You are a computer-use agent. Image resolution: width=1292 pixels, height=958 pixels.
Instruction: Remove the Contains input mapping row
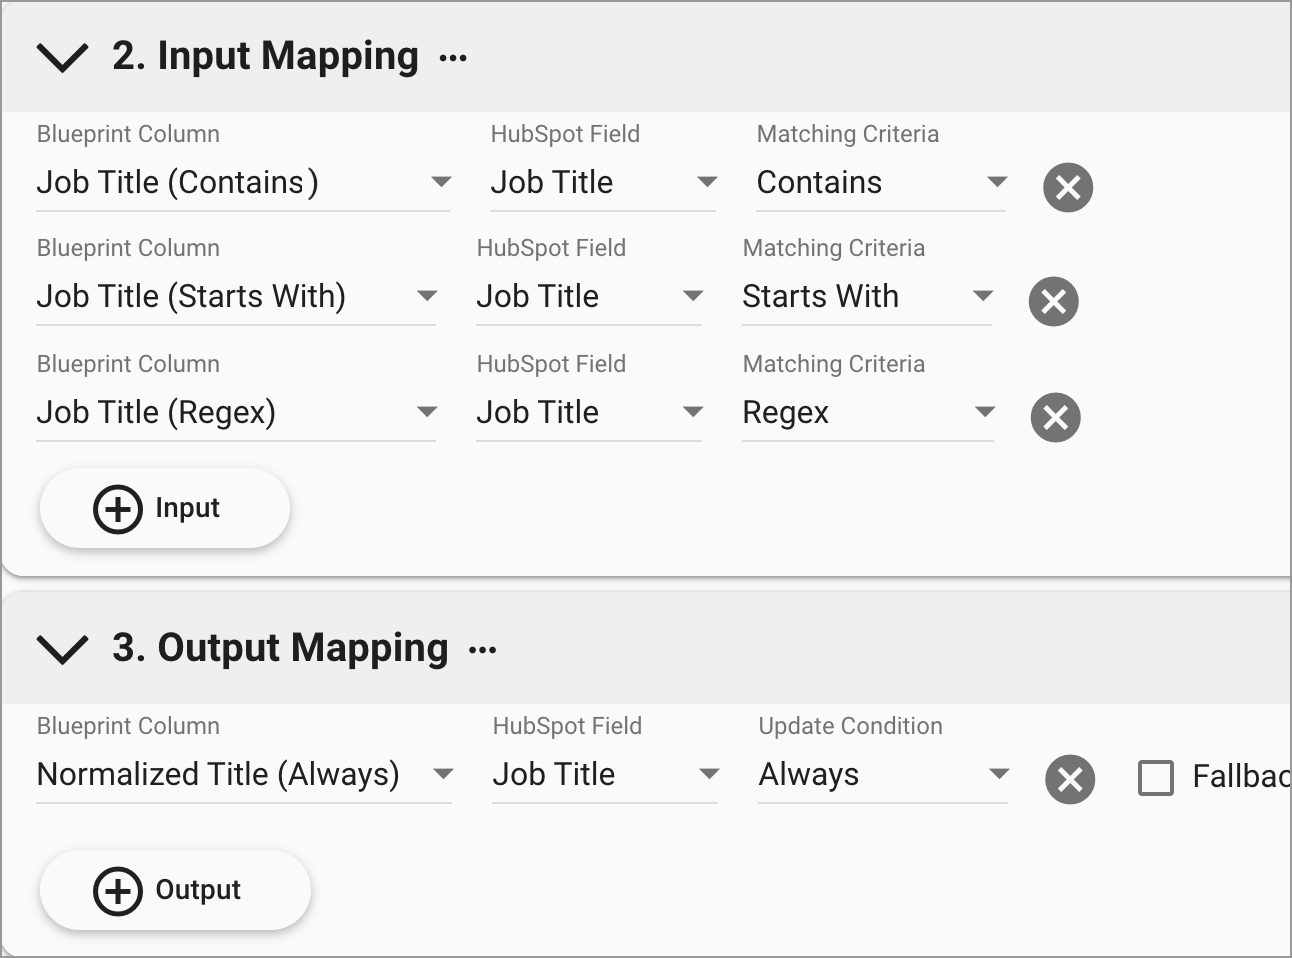[x=1068, y=187]
